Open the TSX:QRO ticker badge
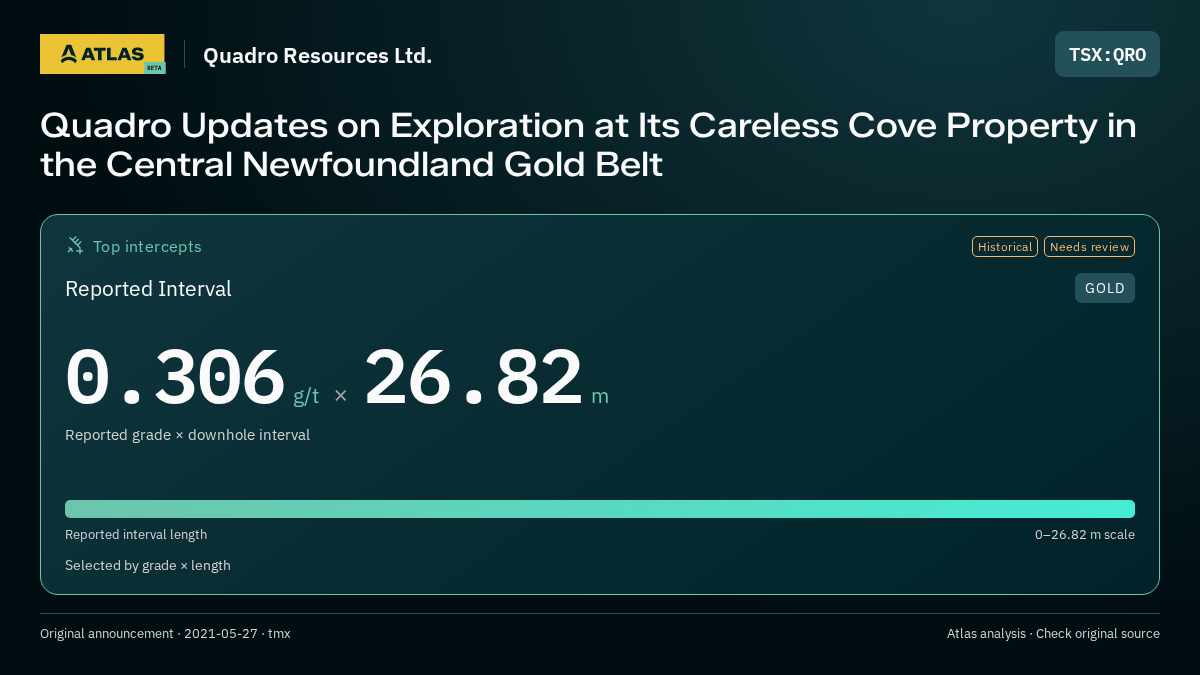The height and width of the screenshot is (675, 1200). coord(1107,54)
